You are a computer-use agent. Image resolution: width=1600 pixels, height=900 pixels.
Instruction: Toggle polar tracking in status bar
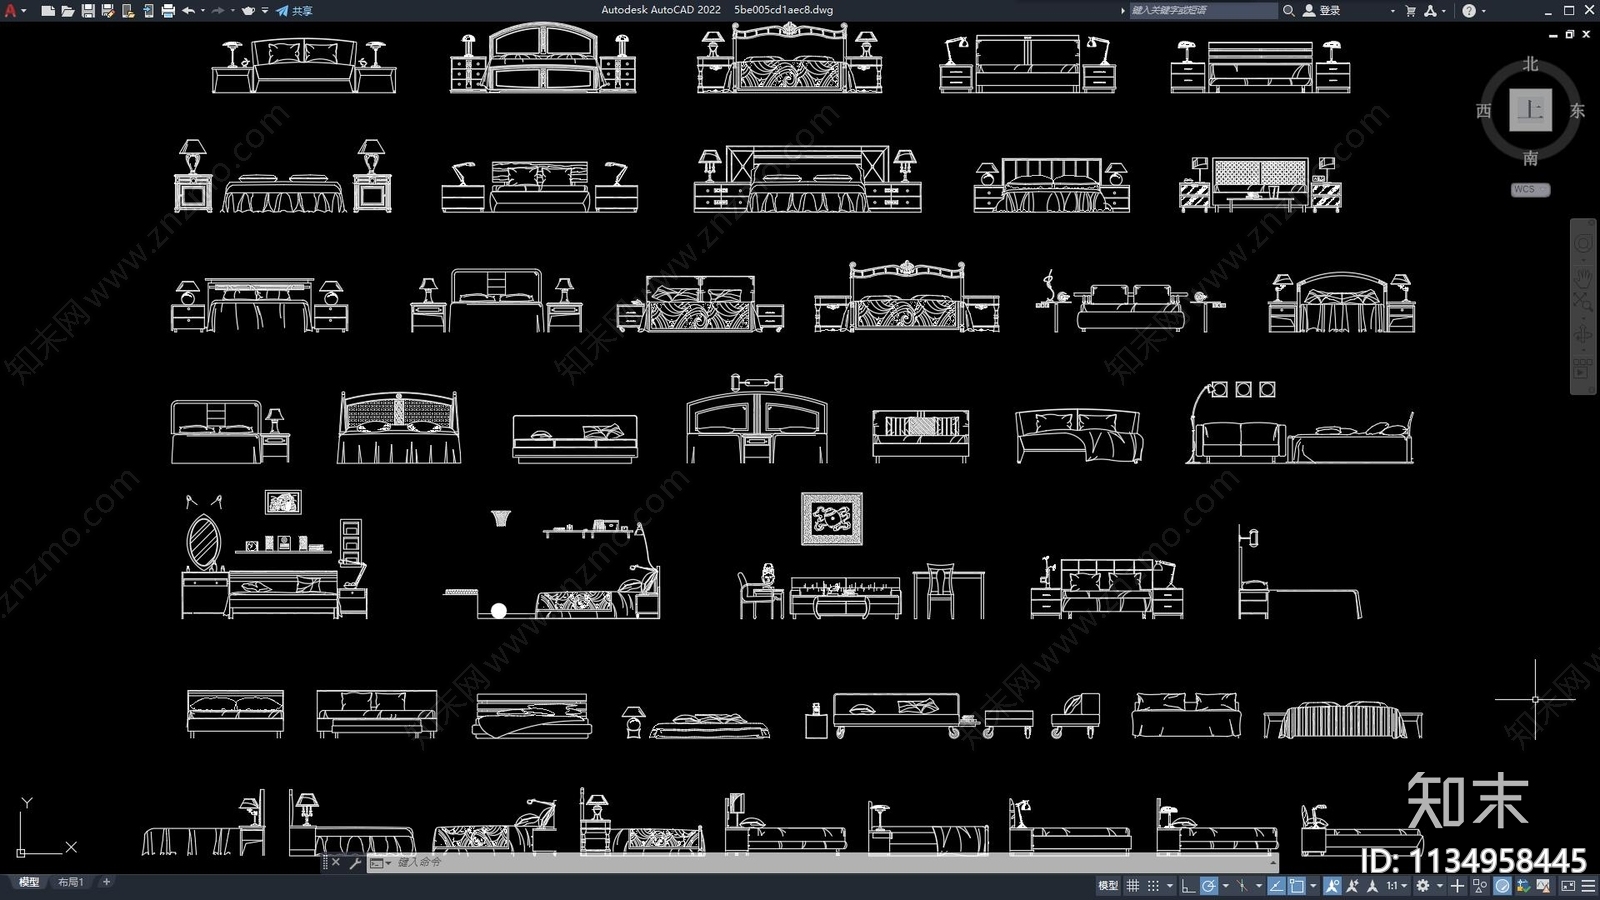click(x=1209, y=885)
